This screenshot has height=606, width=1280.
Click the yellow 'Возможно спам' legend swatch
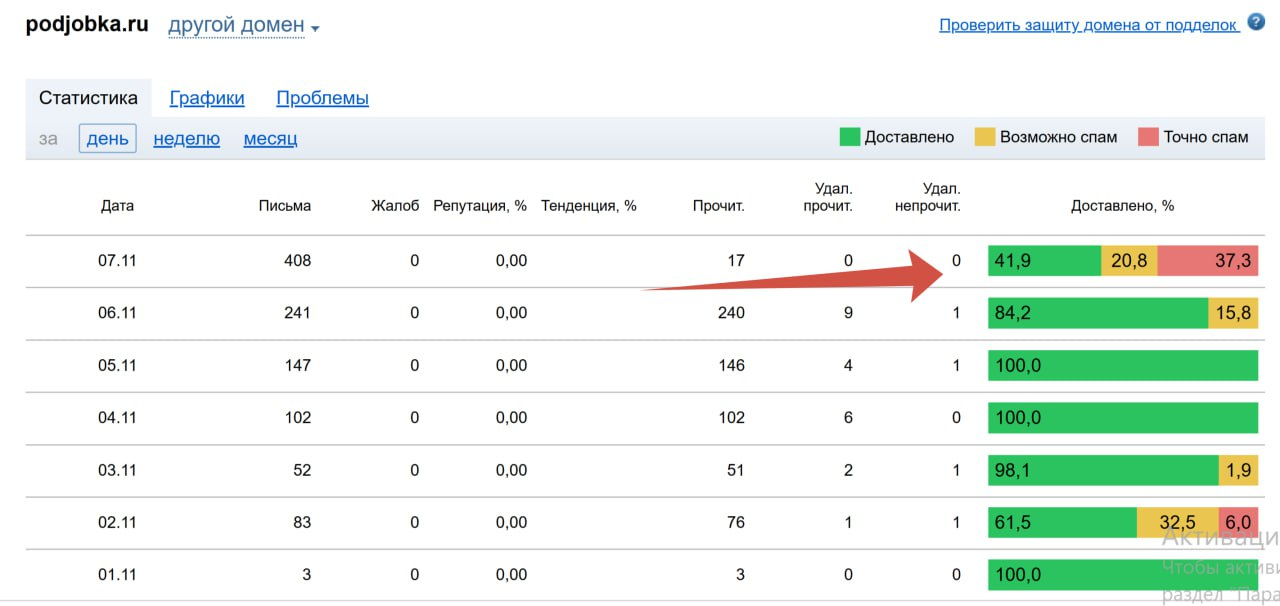[985, 137]
